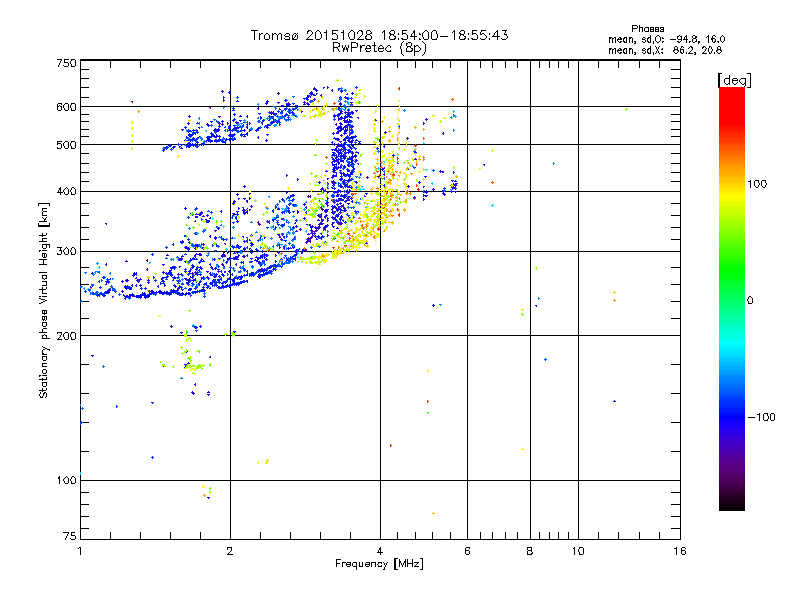
Task: Click the 200 tick label on the y-axis
Action: (x=66, y=336)
